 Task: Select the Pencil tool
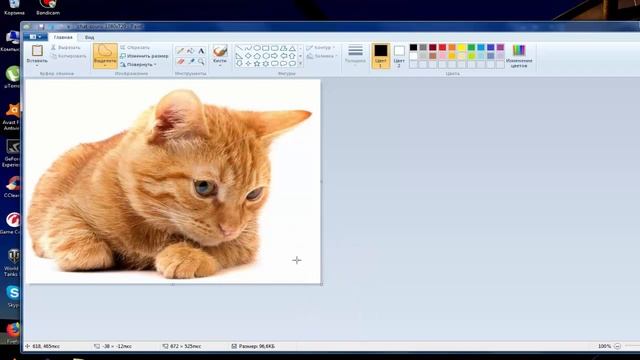180,51
